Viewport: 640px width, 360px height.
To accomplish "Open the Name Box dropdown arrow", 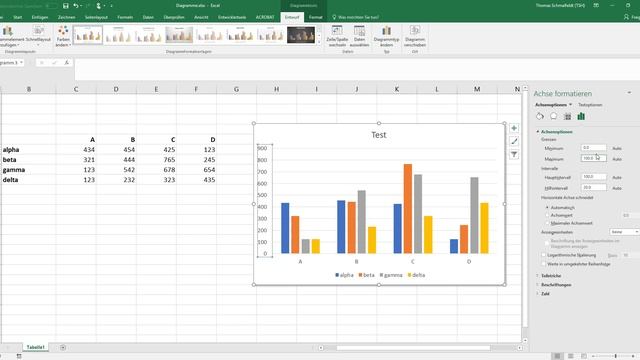I will point(21,62).
